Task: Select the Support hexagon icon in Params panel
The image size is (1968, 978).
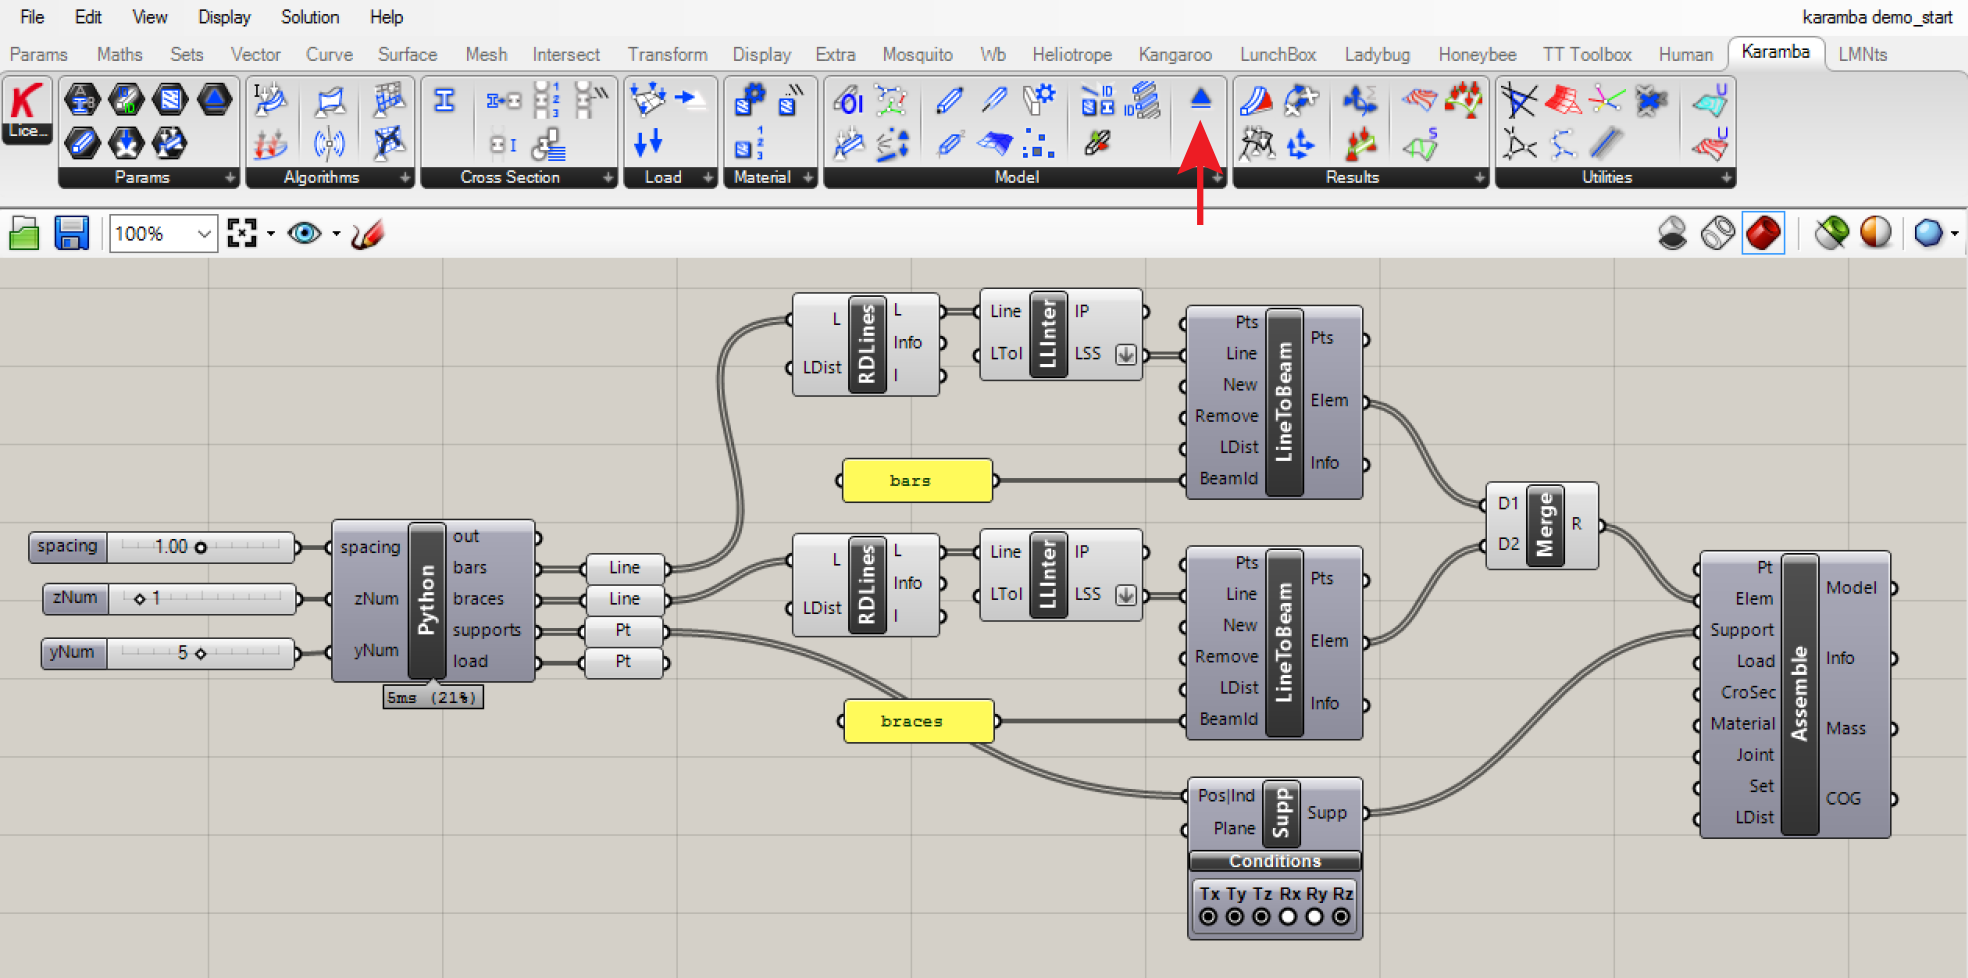Action: [x=214, y=99]
